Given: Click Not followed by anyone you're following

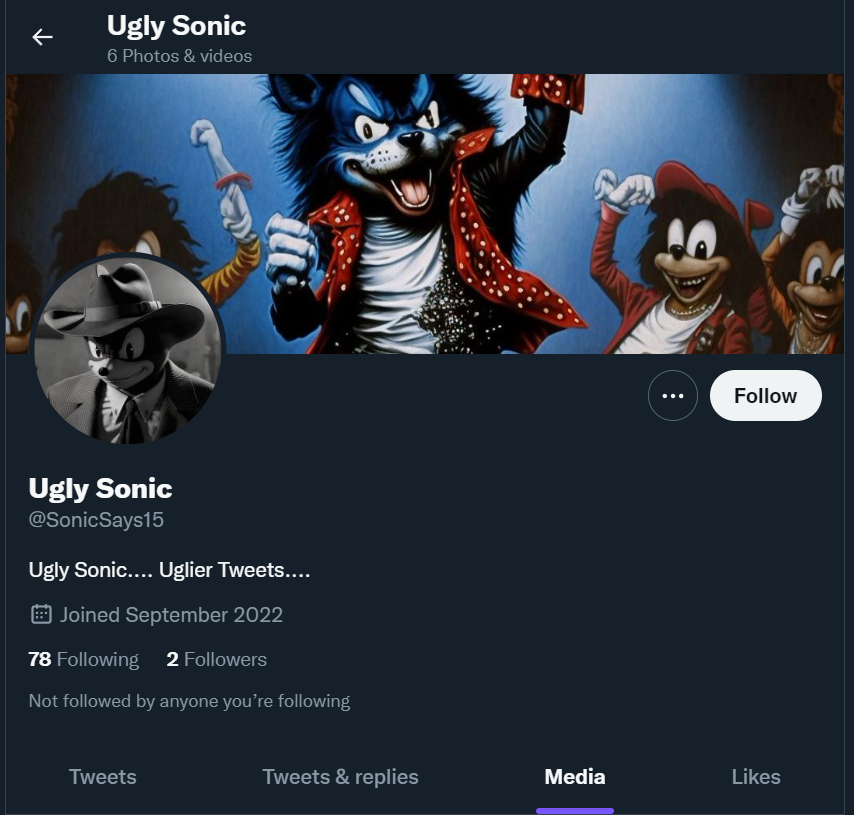Looking at the screenshot, I should coord(189,701).
